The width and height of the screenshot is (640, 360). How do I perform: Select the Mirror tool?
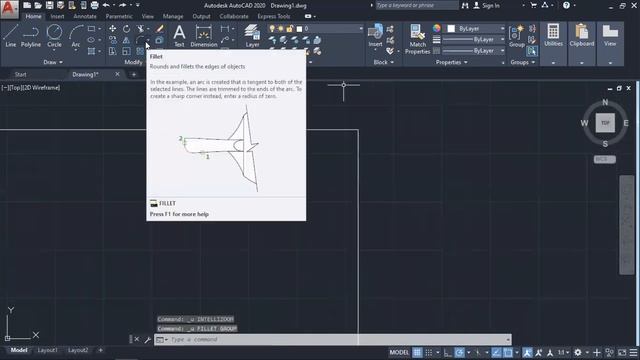point(126,40)
